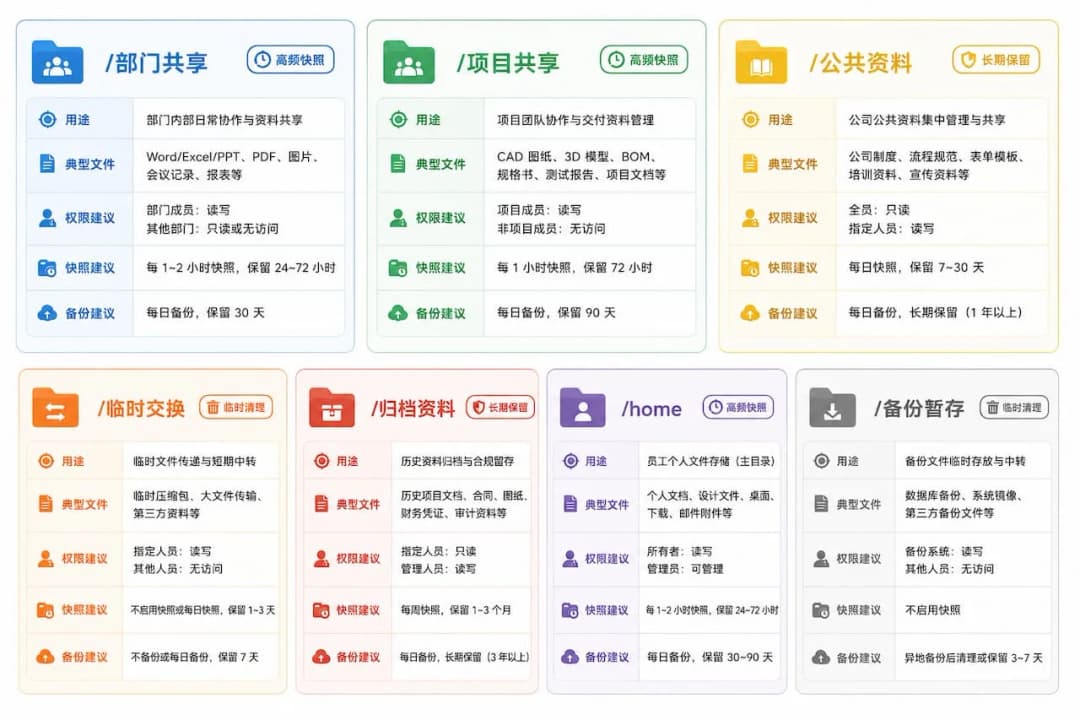Click the 备份建议 cloud icon in /公共资料
Screen dimensions: 1080x720
tap(750, 313)
